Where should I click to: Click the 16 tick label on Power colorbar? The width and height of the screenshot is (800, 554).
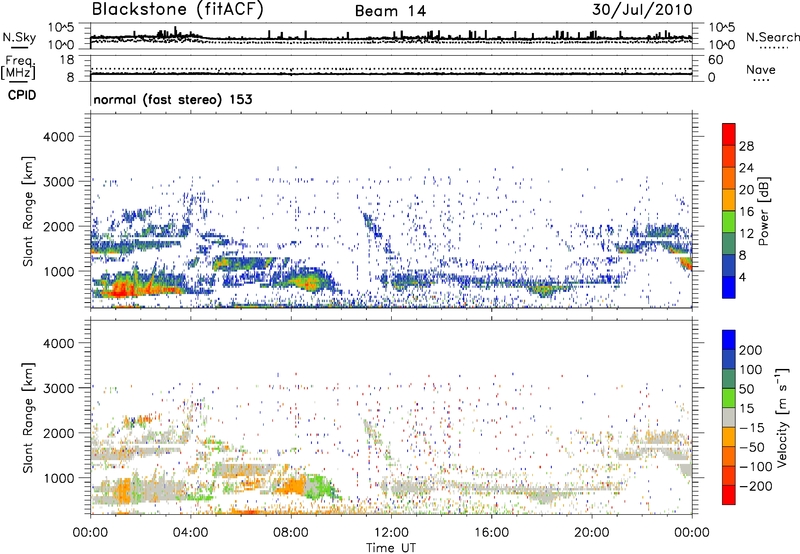click(746, 212)
